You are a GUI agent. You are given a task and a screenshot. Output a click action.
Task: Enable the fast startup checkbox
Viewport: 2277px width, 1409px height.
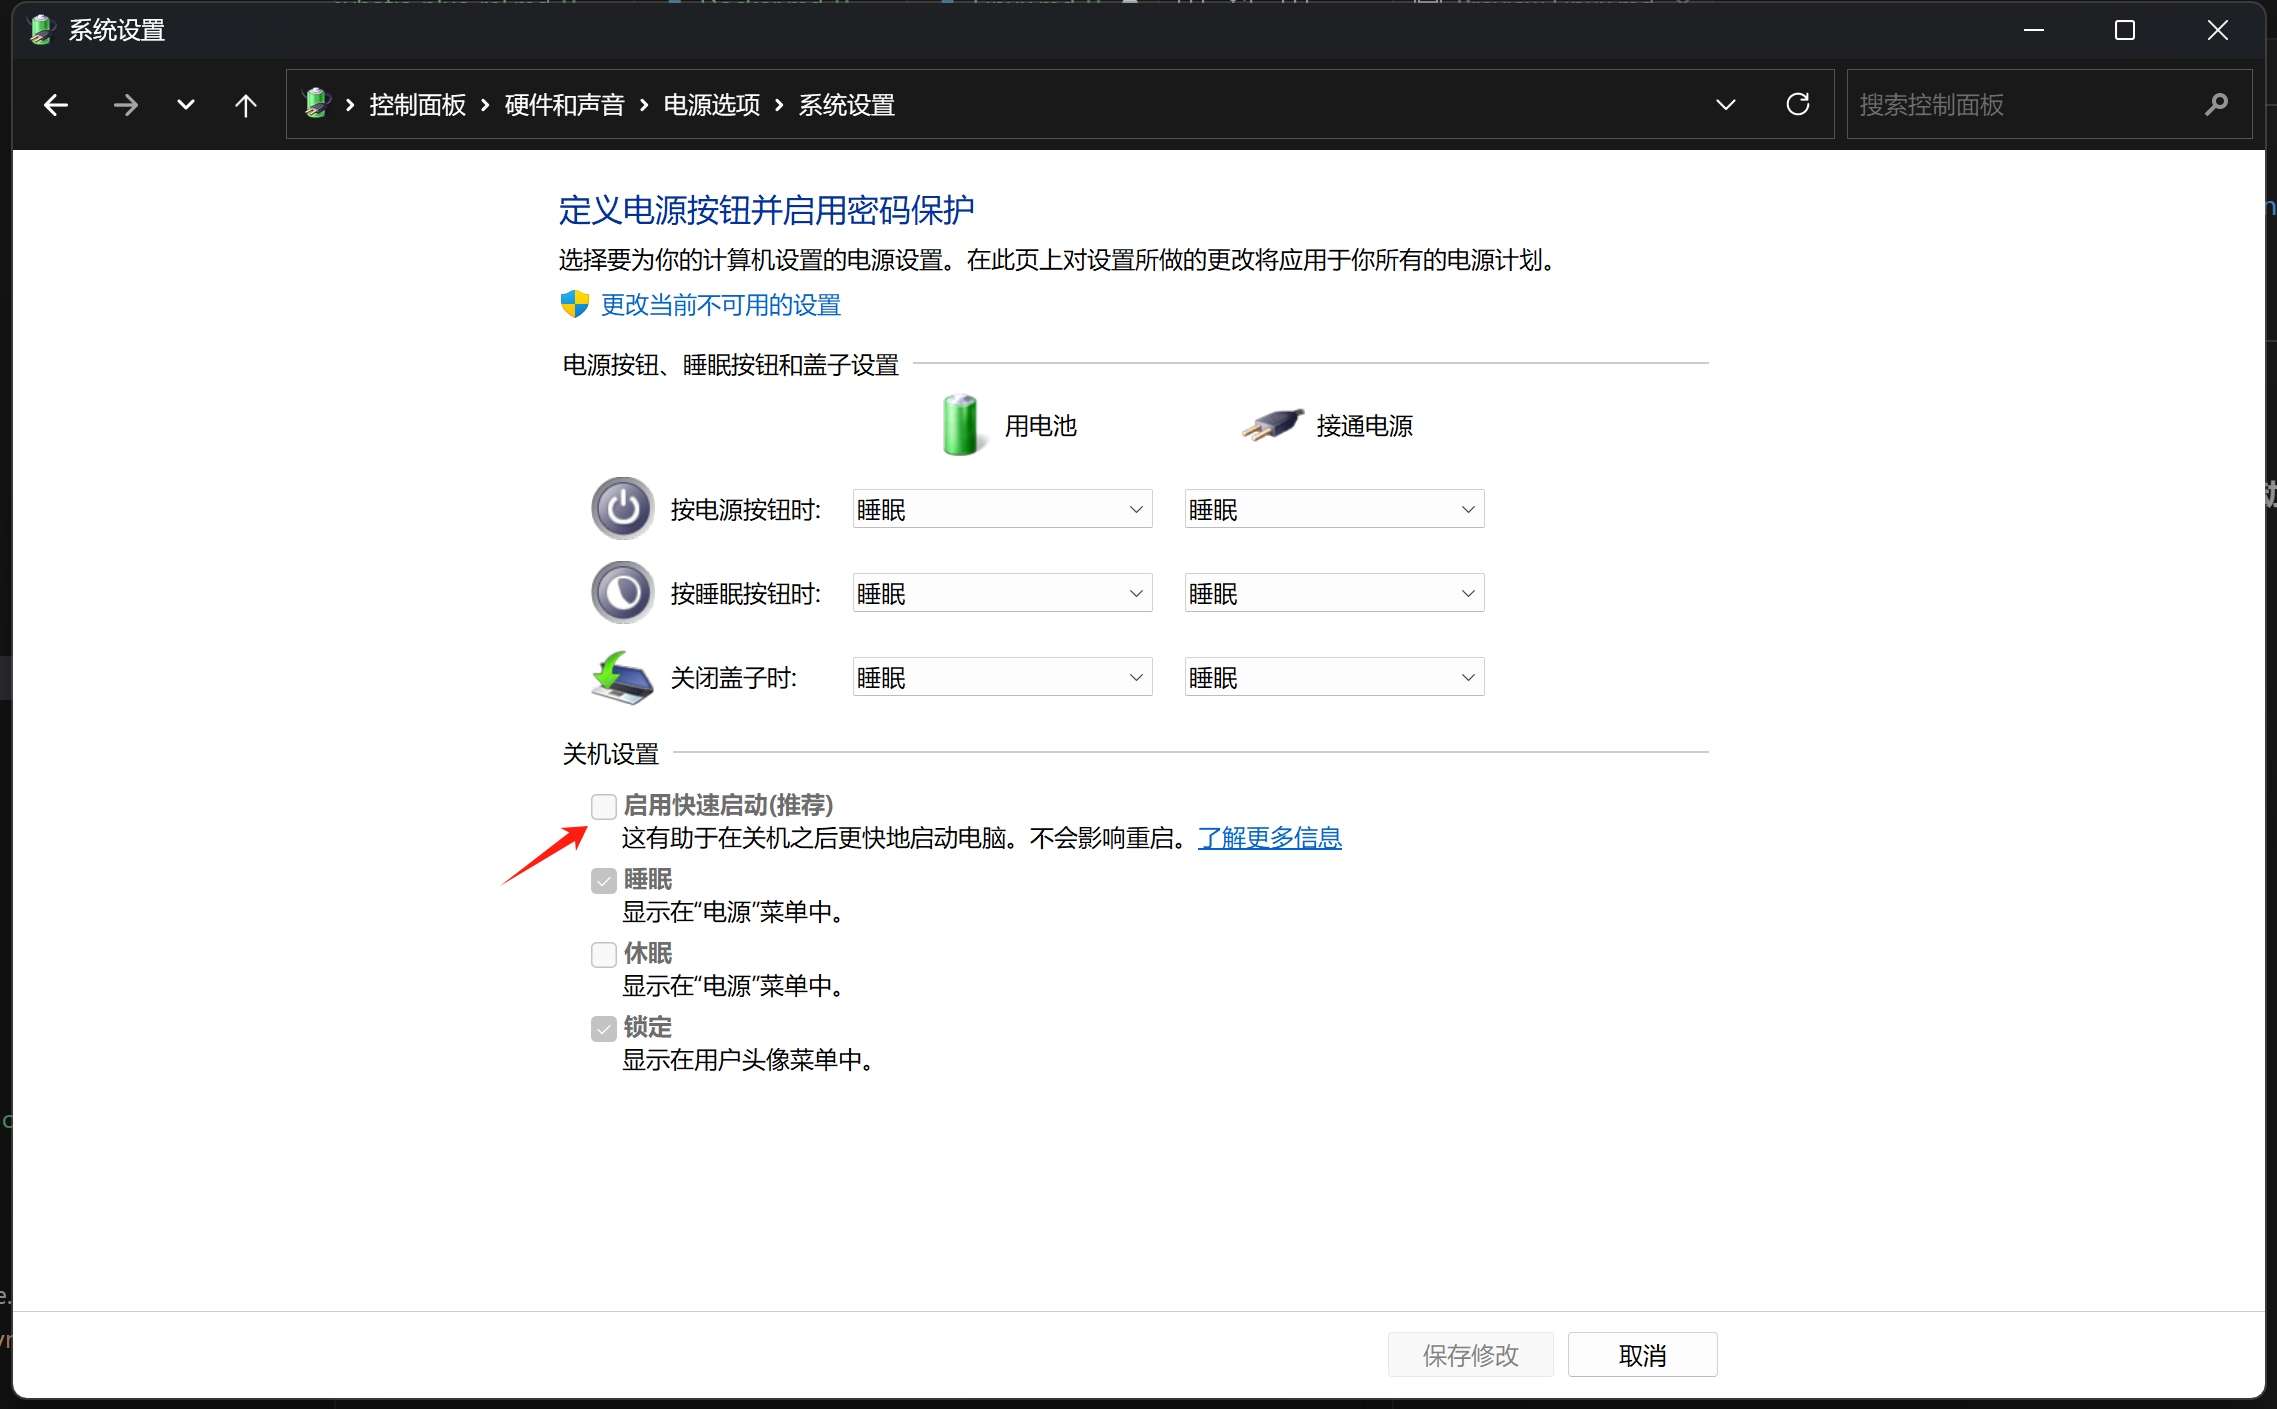(x=603, y=806)
